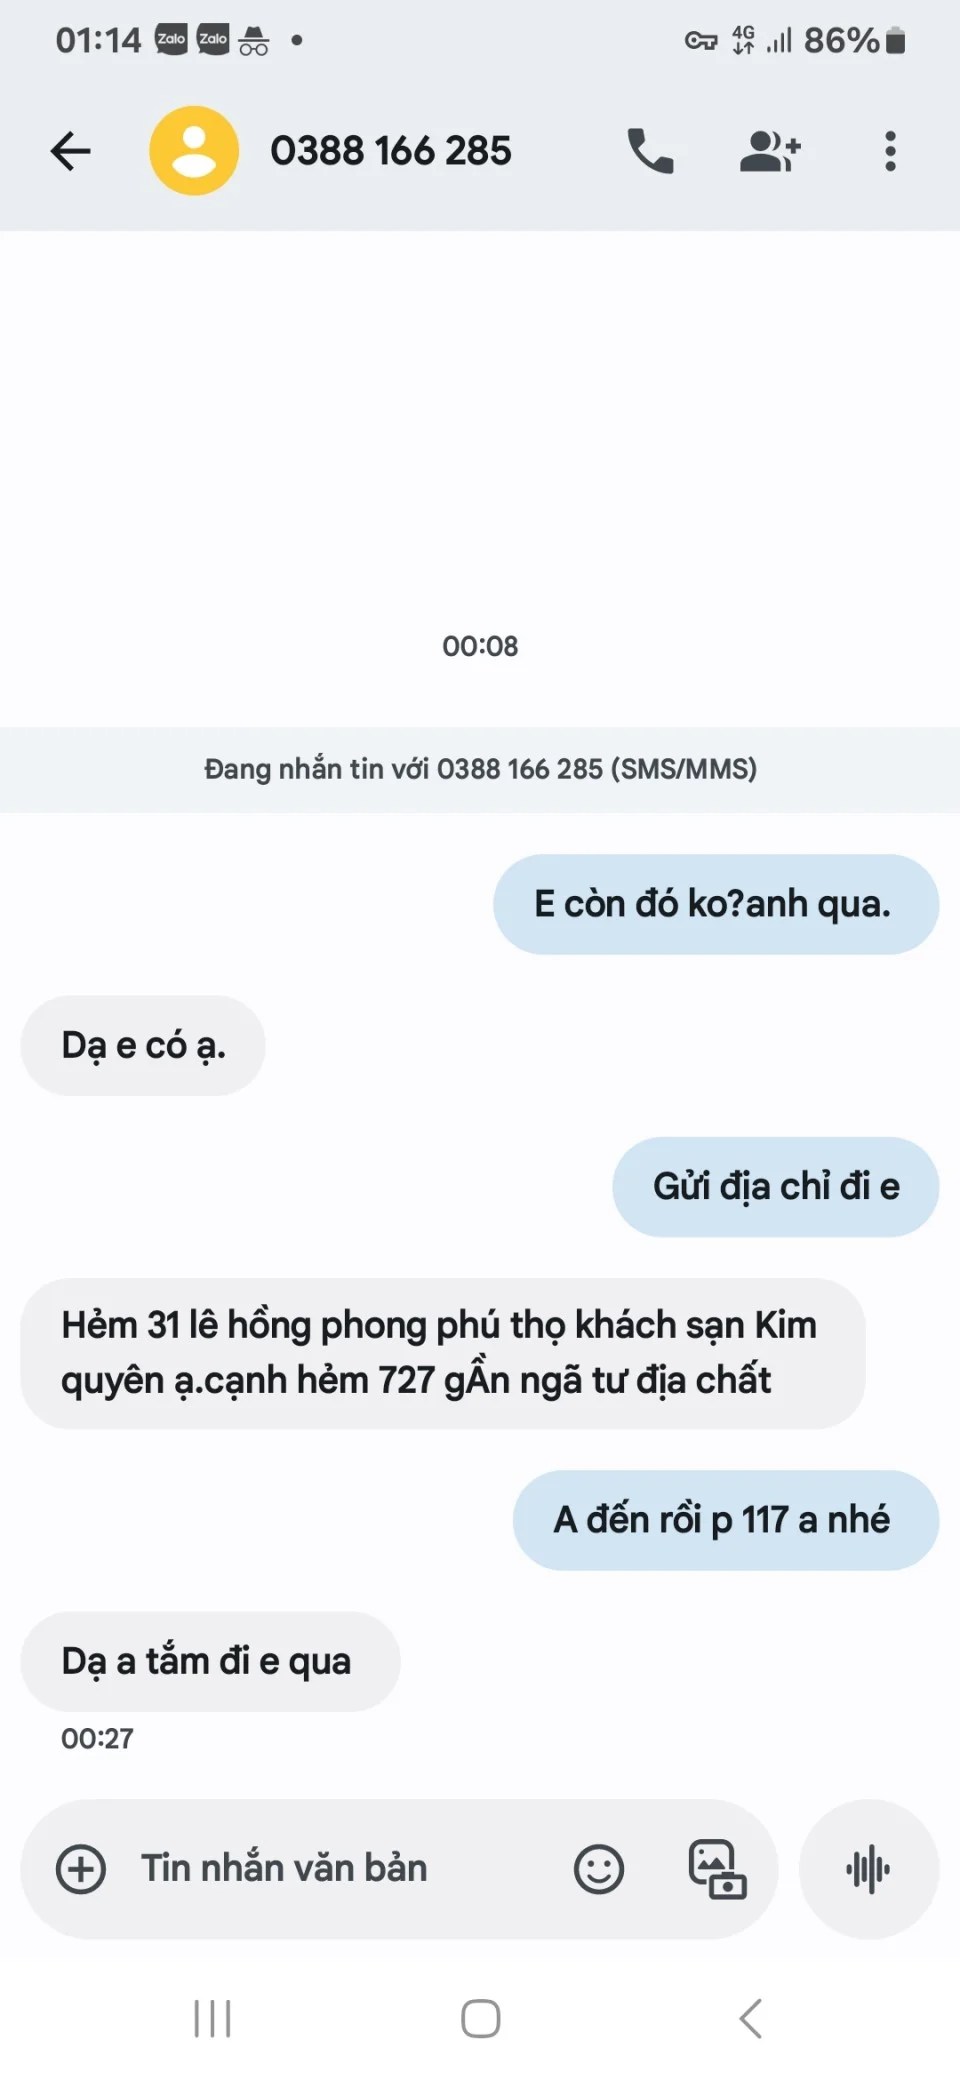
Task: Open the three-dot overflow menu
Action: [890, 151]
